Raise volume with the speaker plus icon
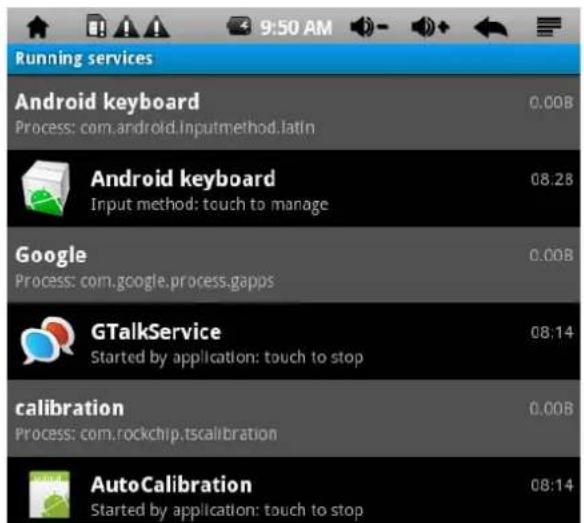Image resolution: width=584 pixels, height=523 pixels. [431, 27]
